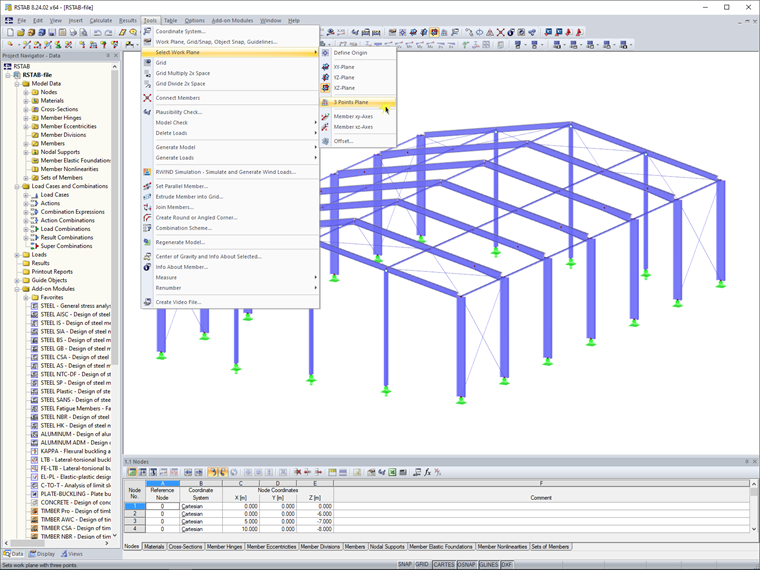Click Measure in the Tools menu
The width and height of the screenshot is (760, 570).
pos(230,278)
